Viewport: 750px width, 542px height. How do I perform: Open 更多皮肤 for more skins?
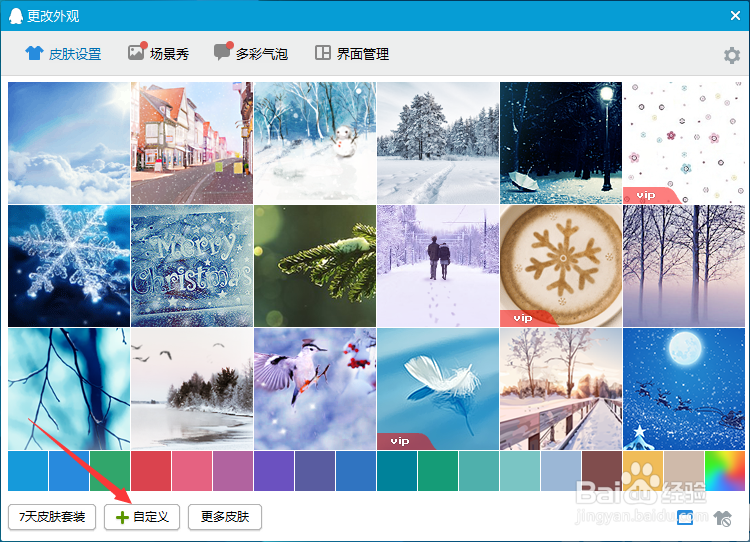225,517
